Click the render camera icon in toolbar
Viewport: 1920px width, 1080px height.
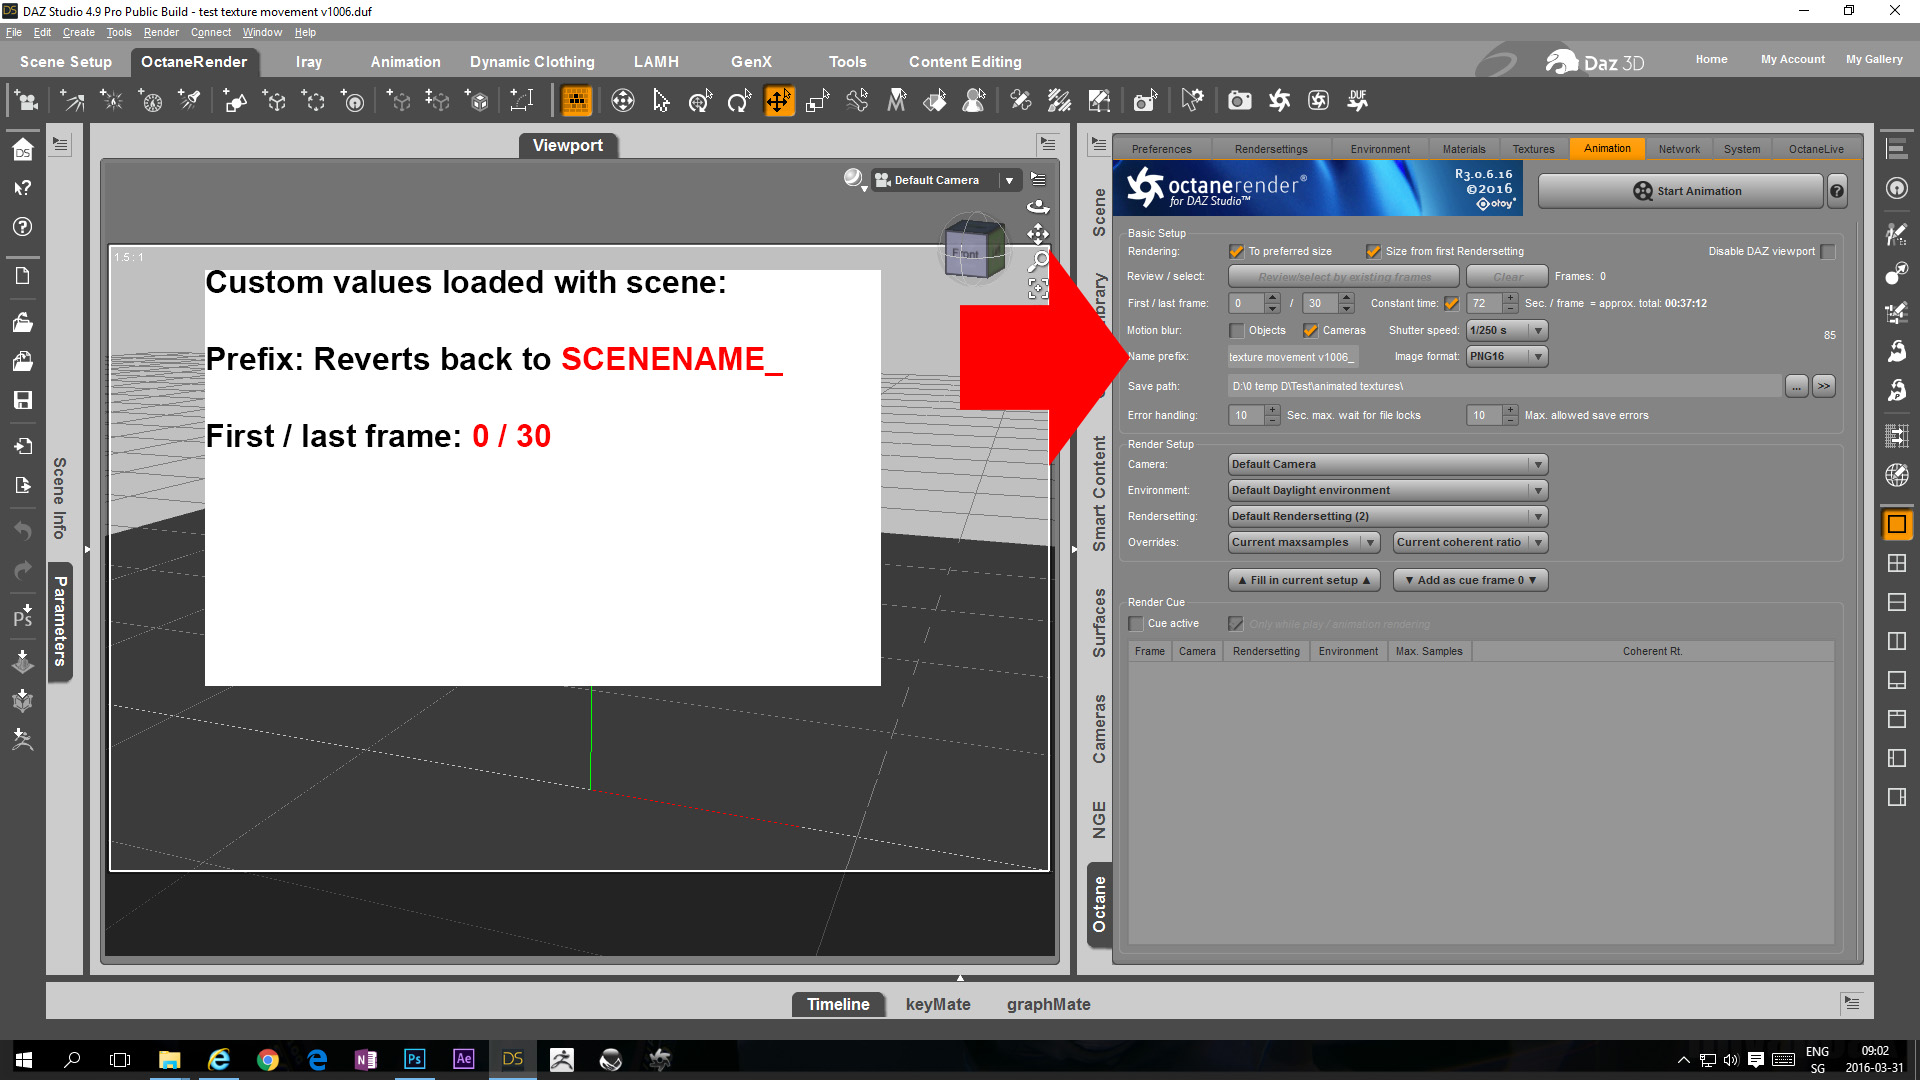(x=1240, y=100)
